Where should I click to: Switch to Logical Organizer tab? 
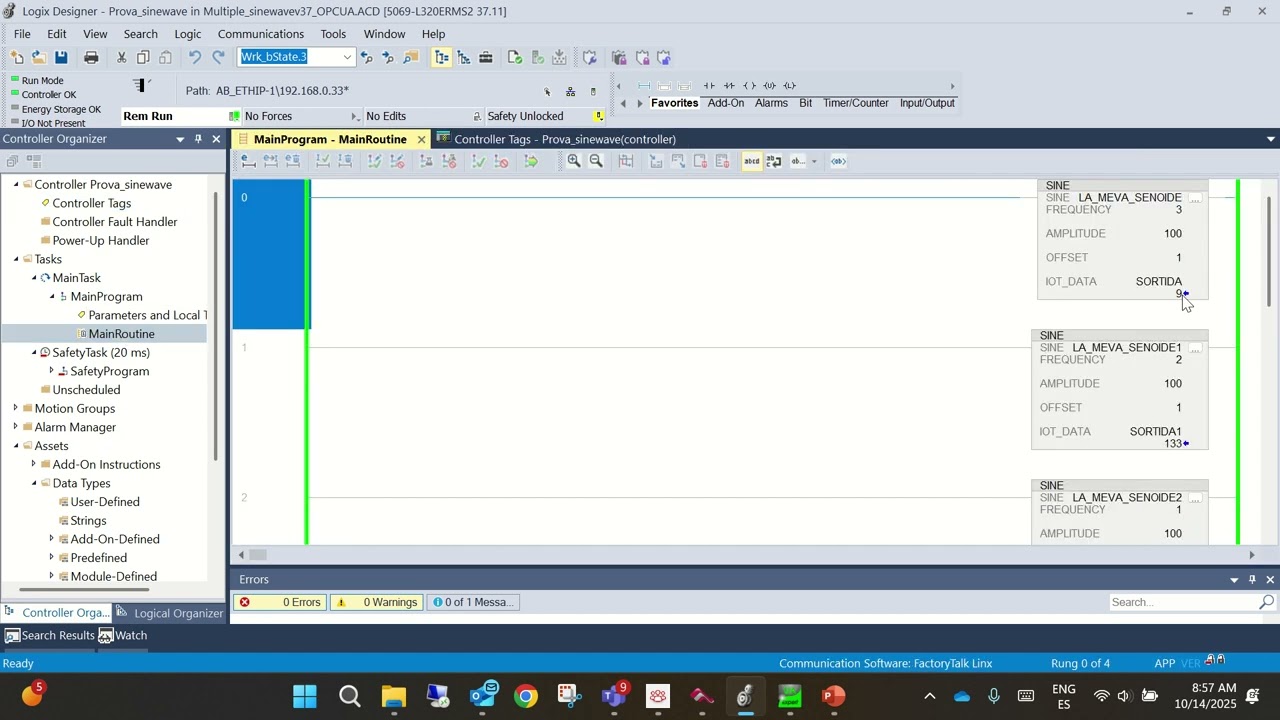click(170, 613)
